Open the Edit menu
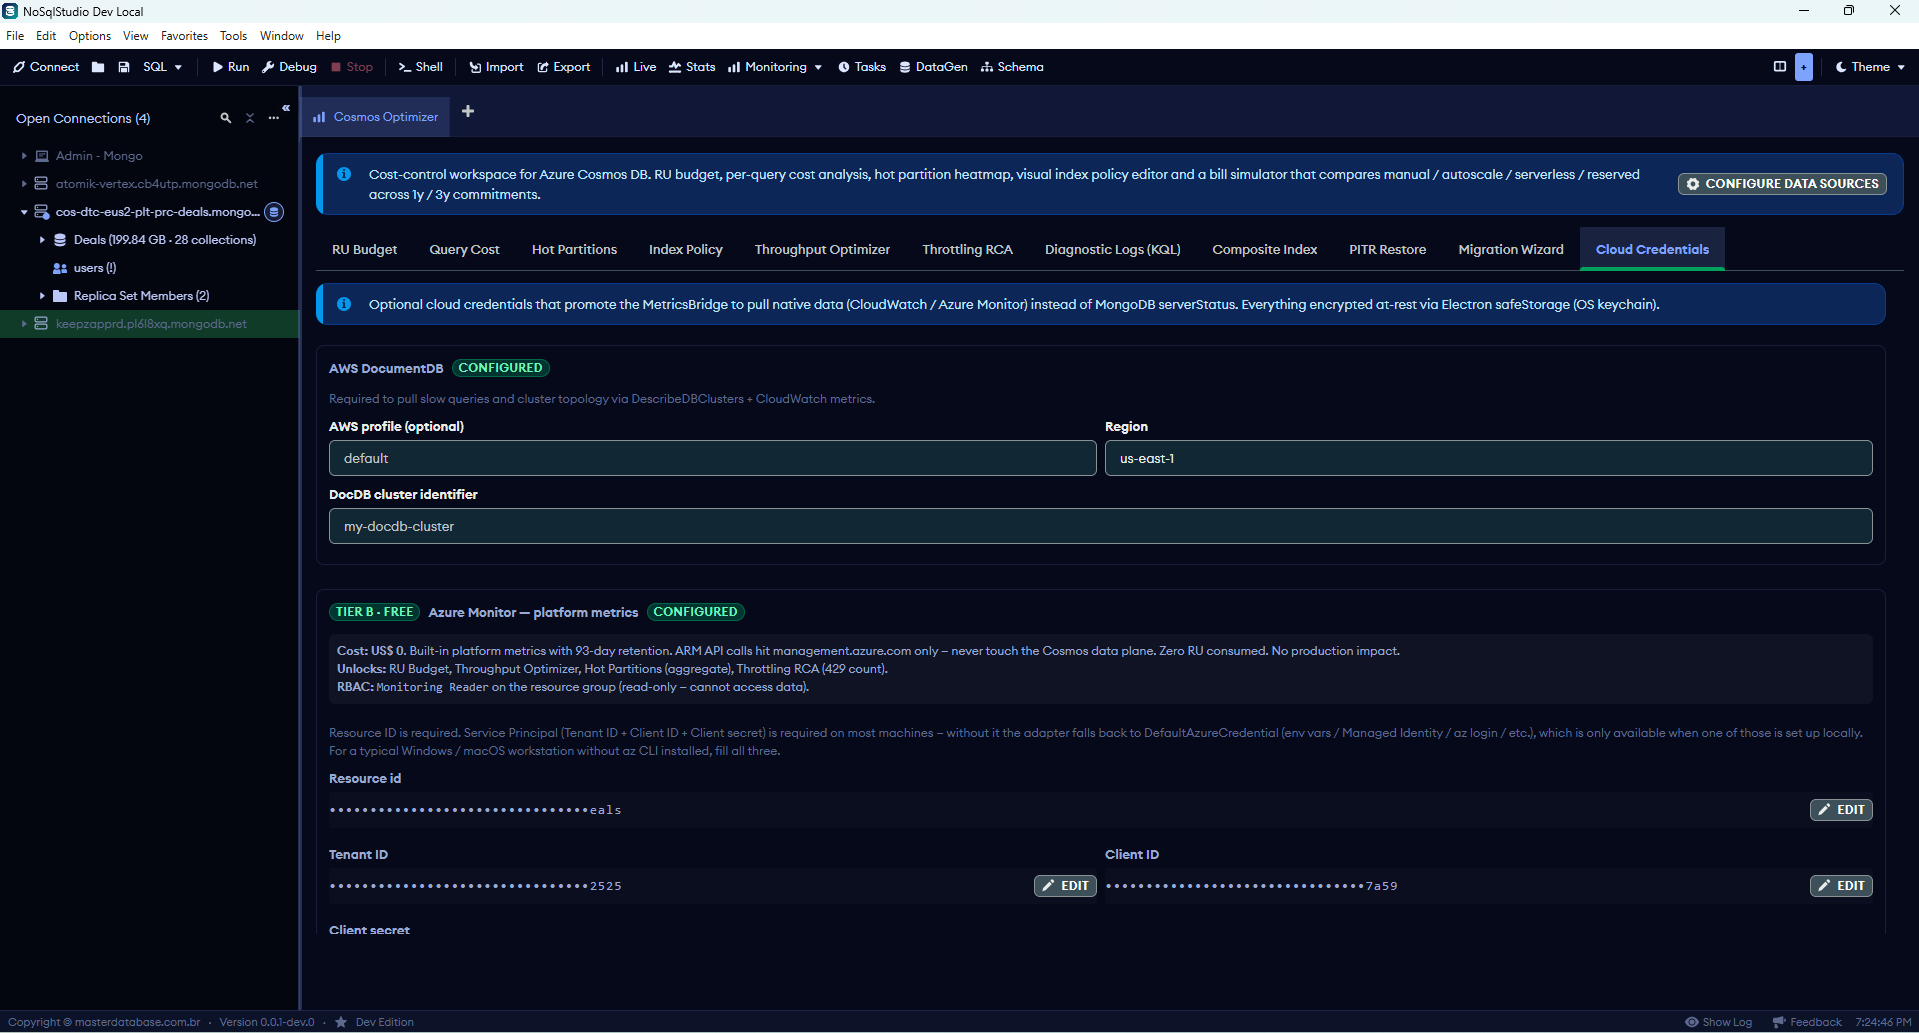 click(x=46, y=36)
